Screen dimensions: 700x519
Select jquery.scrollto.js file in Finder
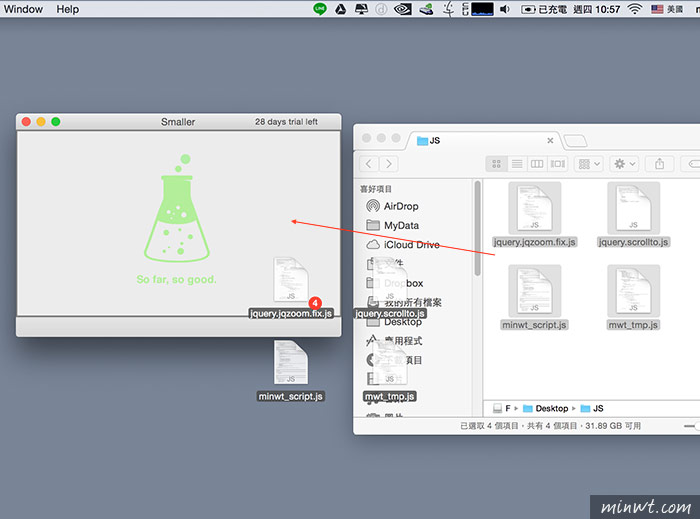coord(633,208)
